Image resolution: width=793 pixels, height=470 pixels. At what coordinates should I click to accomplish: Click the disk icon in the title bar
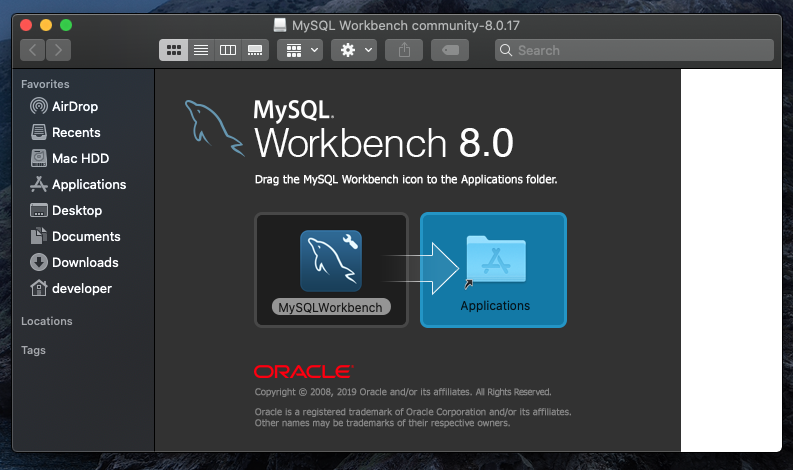pyautogui.click(x=280, y=25)
